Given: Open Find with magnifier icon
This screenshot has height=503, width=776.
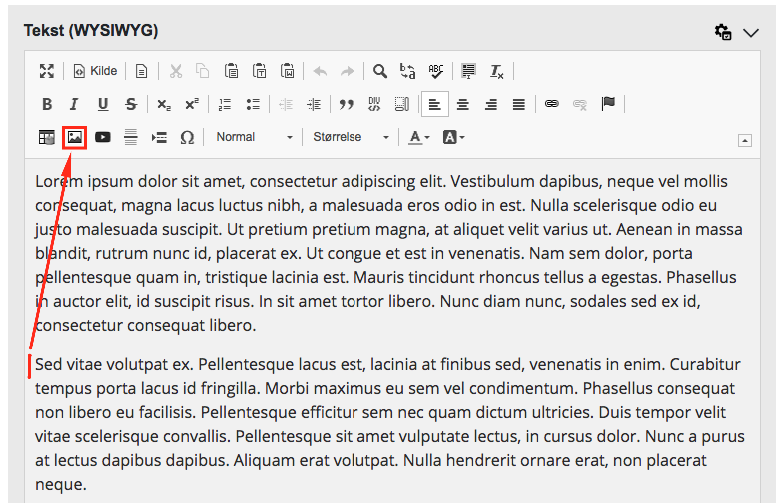Looking at the screenshot, I should [x=380, y=71].
